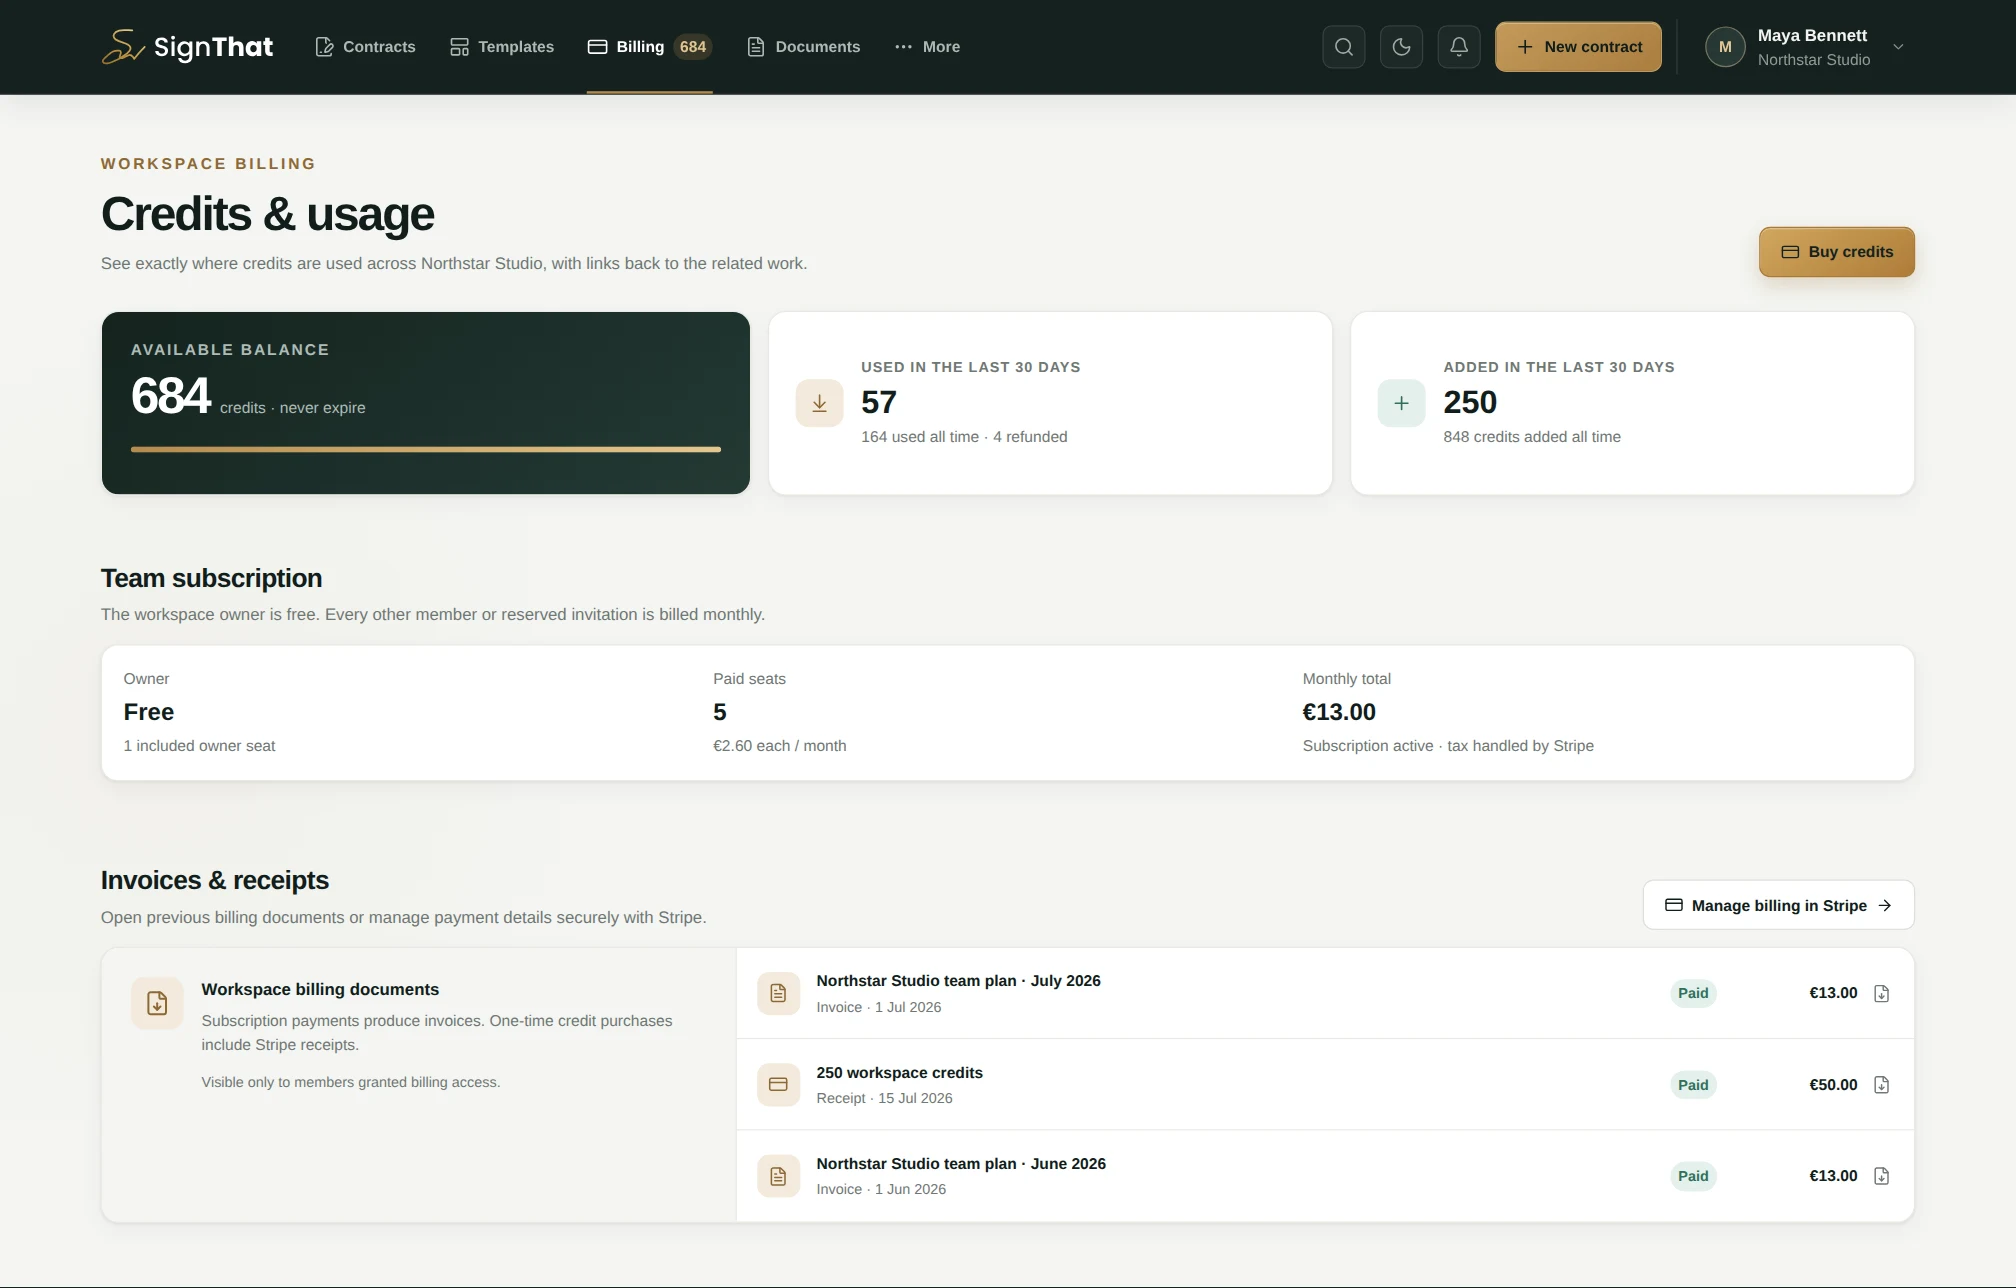Expand the Maya Bennett account menu chevron
The image size is (2016, 1288).
(1898, 47)
